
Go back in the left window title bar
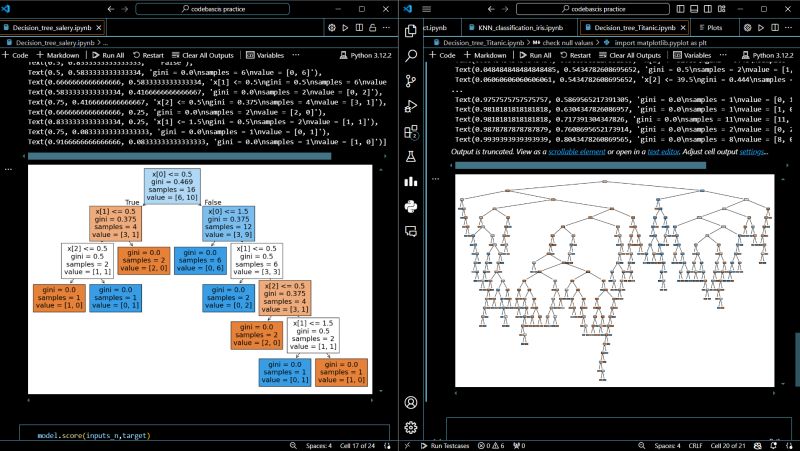click(x=111, y=9)
